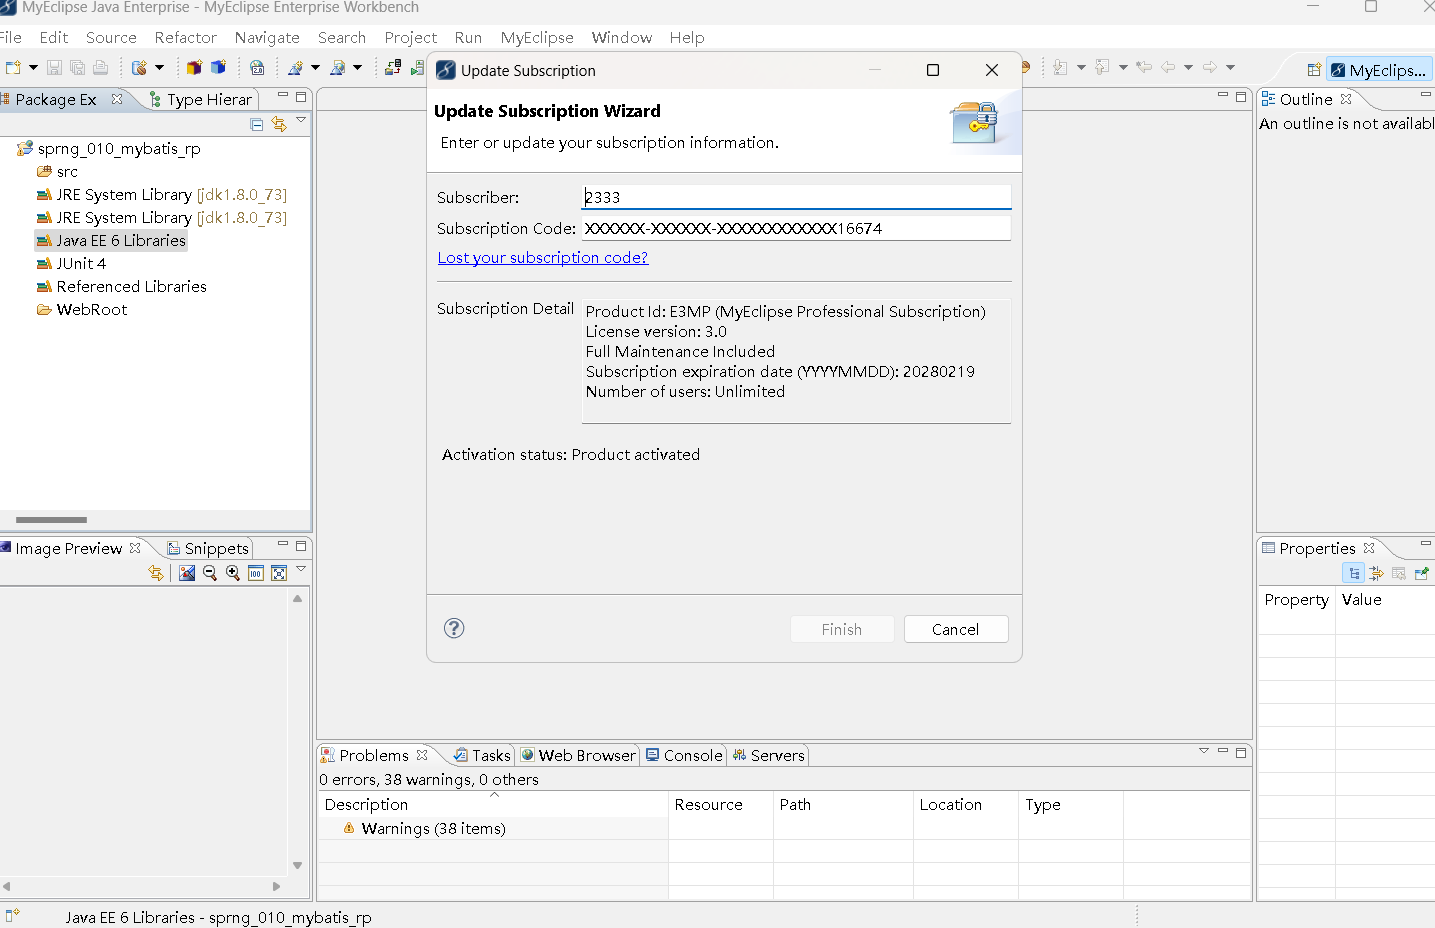The image size is (1435, 928).
Task: Click the Previous Annotation toolbar icon
Action: pyautogui.click(x=1102, y=67)
